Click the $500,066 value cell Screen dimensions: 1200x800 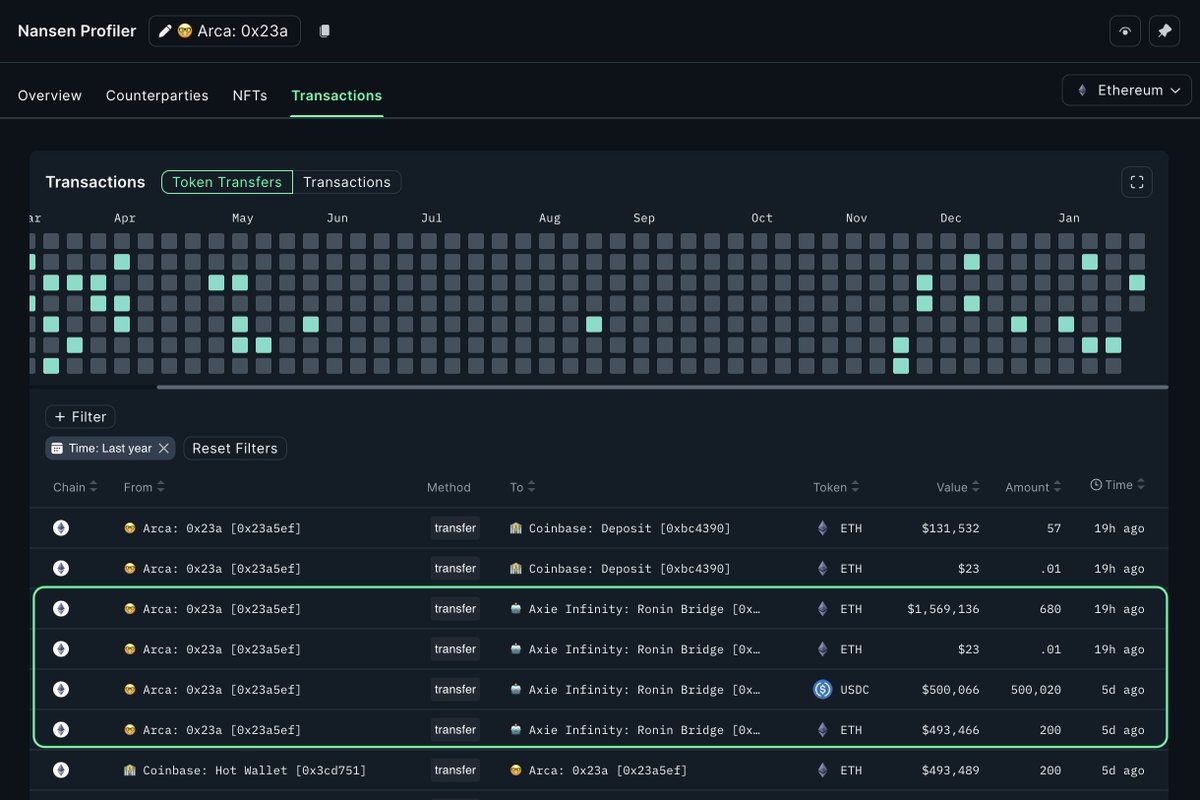coord(951,689)
